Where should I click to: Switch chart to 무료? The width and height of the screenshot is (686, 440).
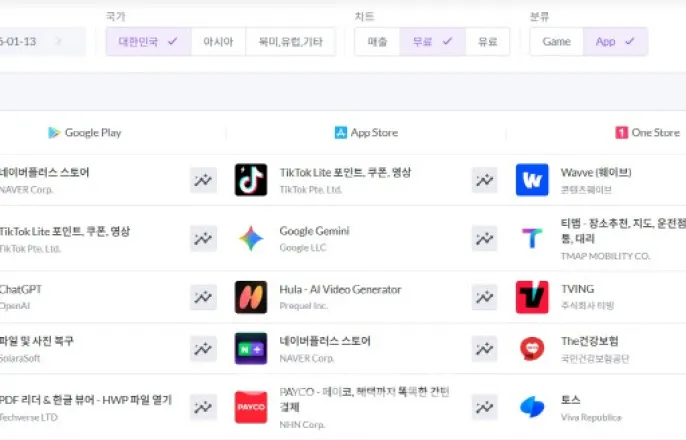tap(432, 42)
